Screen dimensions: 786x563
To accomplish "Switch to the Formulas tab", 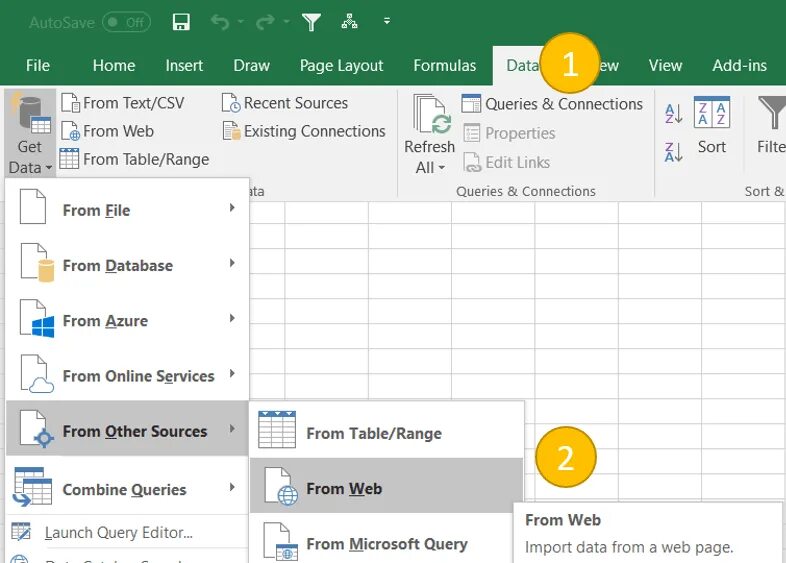I will pos(444,66).
